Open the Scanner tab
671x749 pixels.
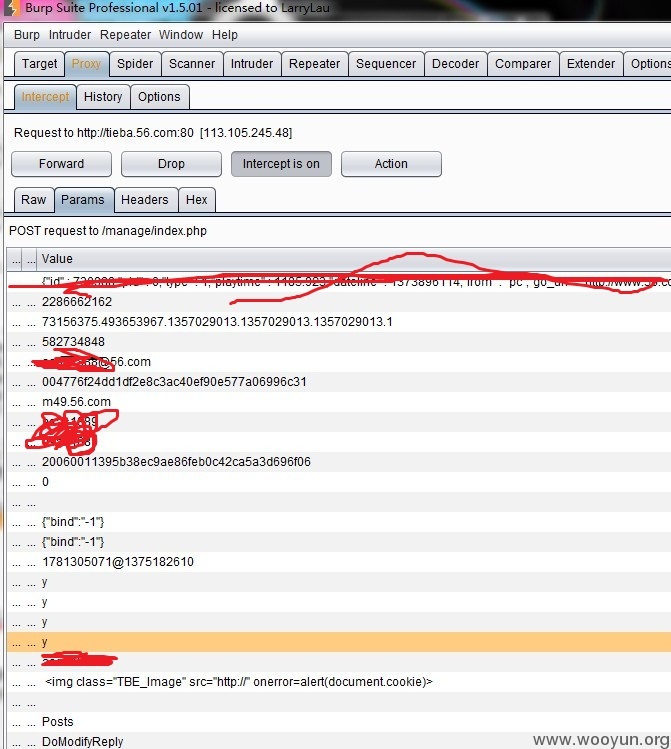192,64
